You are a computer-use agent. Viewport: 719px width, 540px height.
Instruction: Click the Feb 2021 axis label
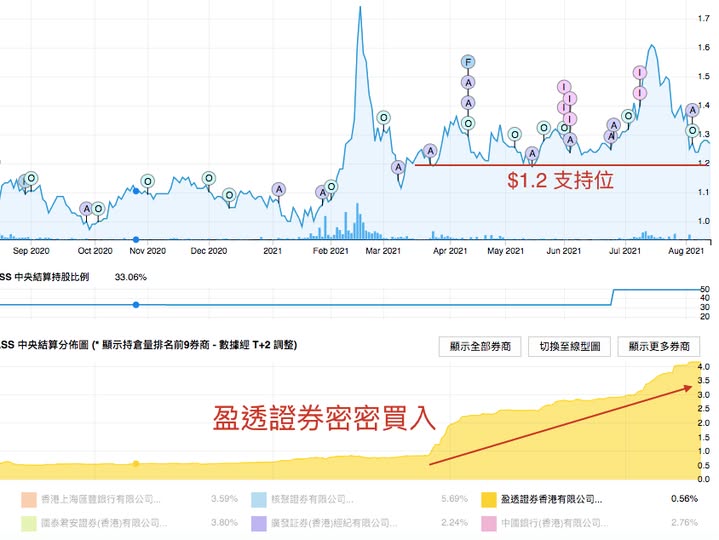[x=331, y=251]
